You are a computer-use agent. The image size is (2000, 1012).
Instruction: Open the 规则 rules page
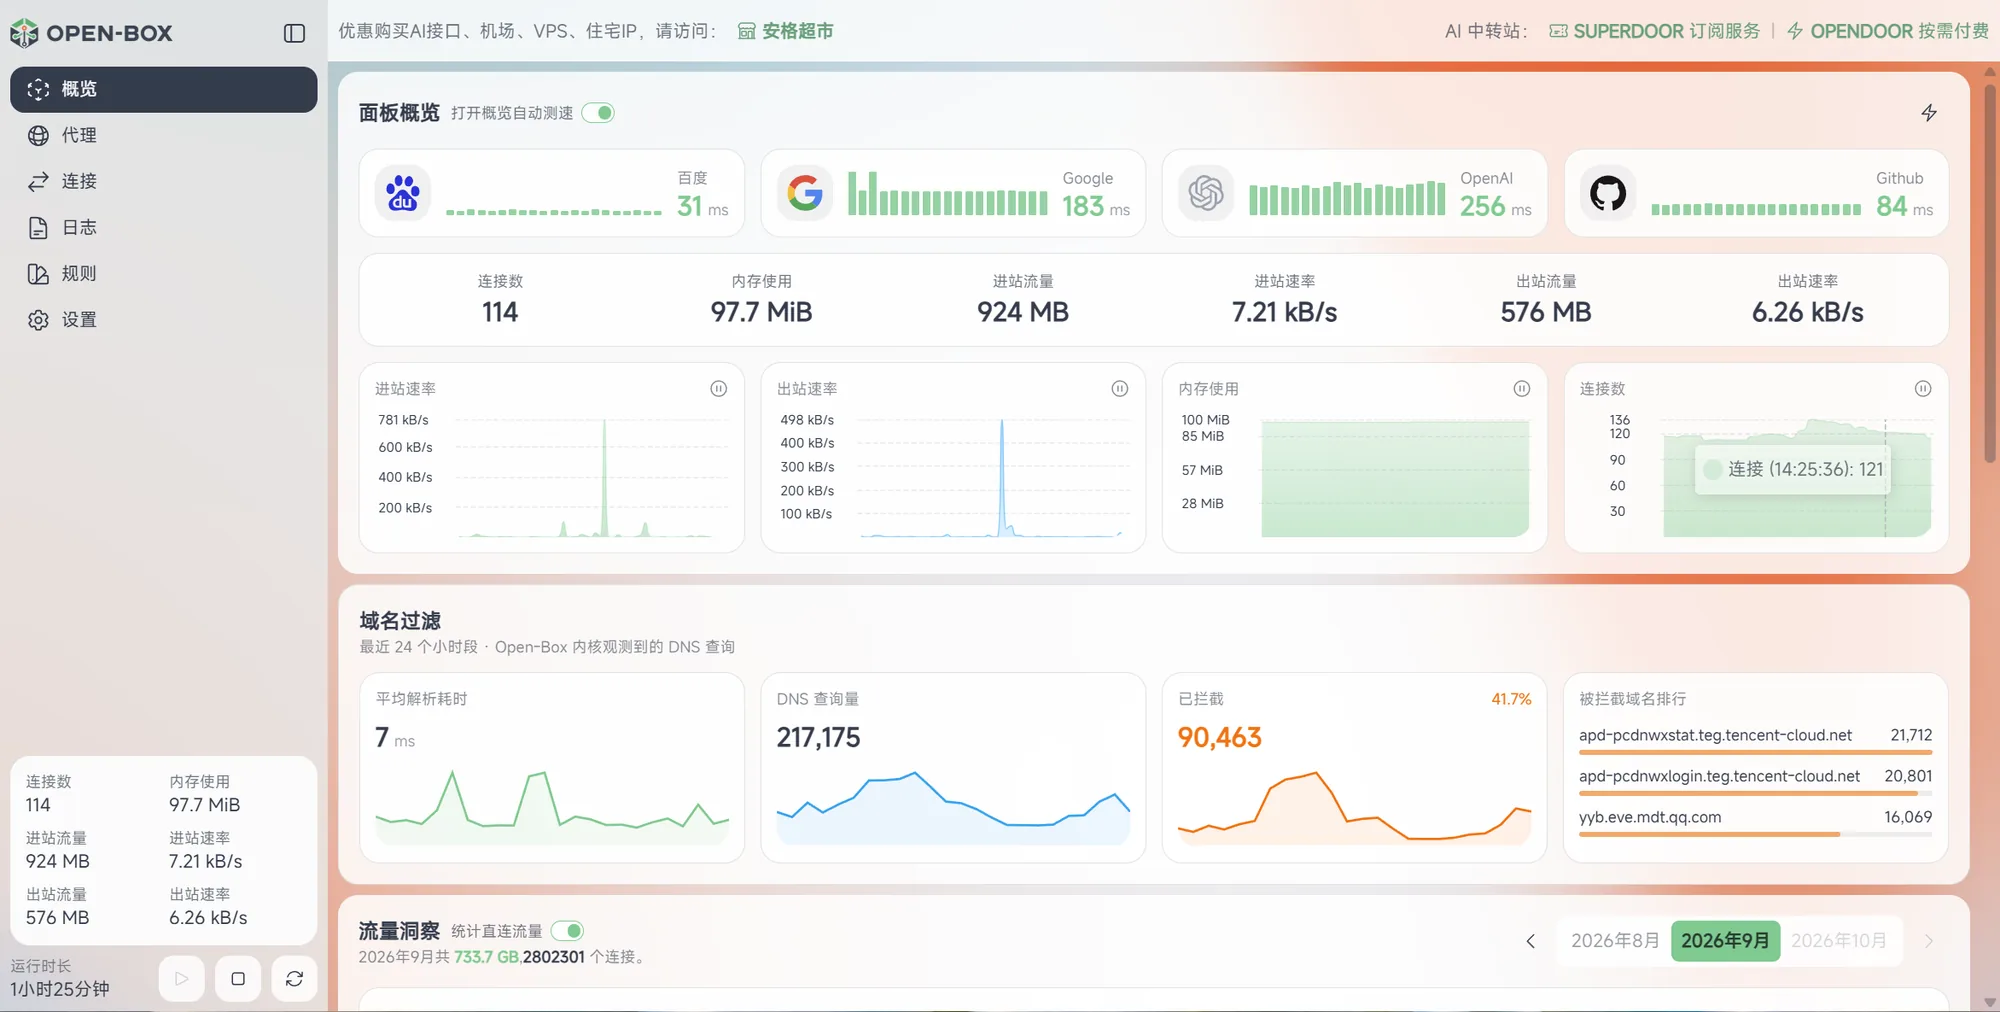tap(164, 273)
